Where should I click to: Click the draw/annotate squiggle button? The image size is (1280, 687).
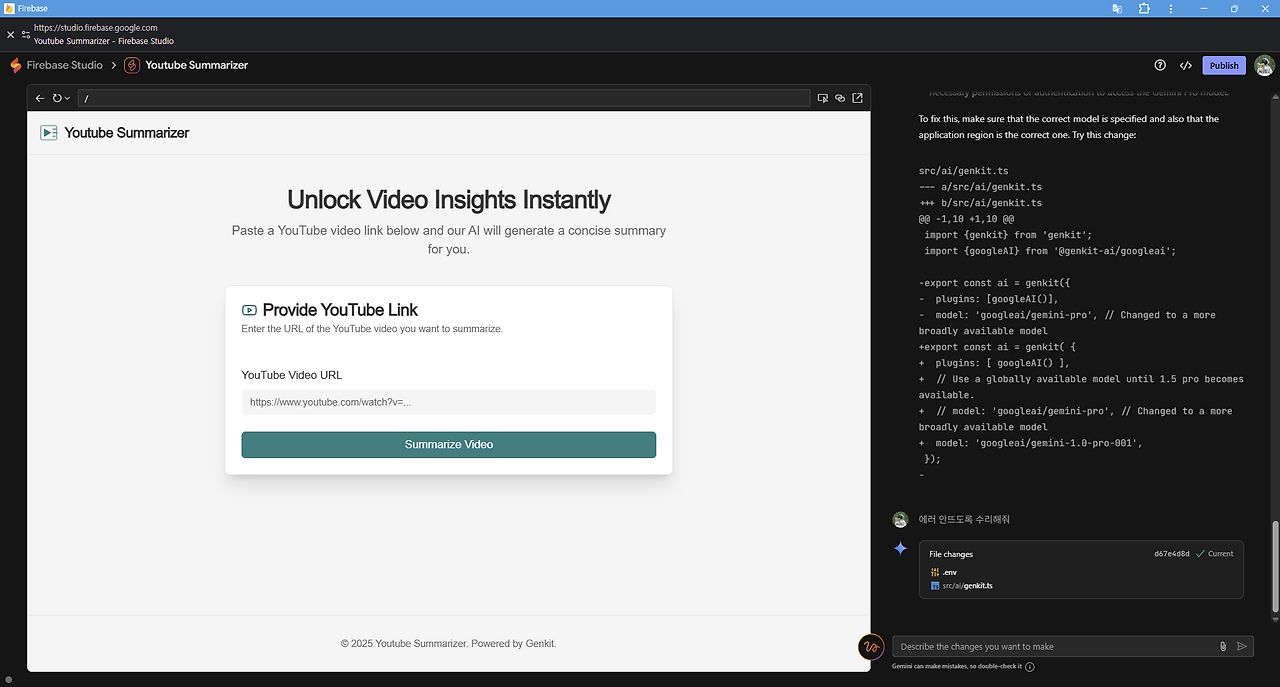pos(871,646)
